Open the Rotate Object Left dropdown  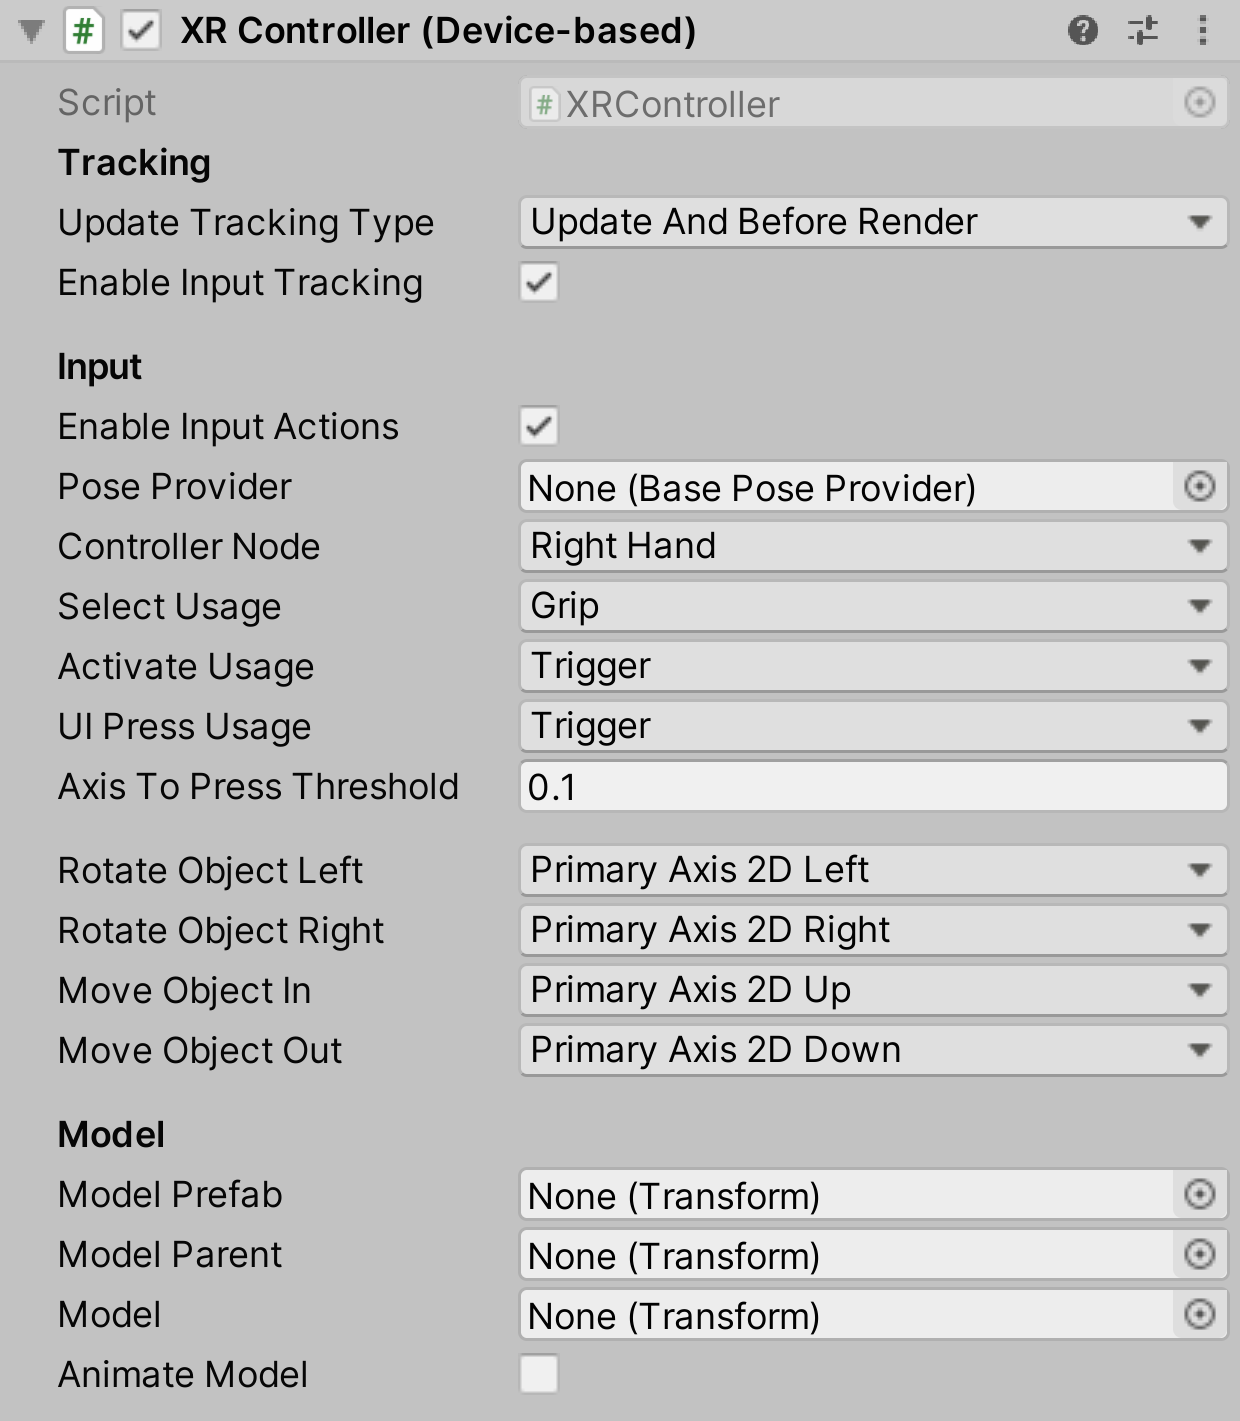[x=870, y=870]
